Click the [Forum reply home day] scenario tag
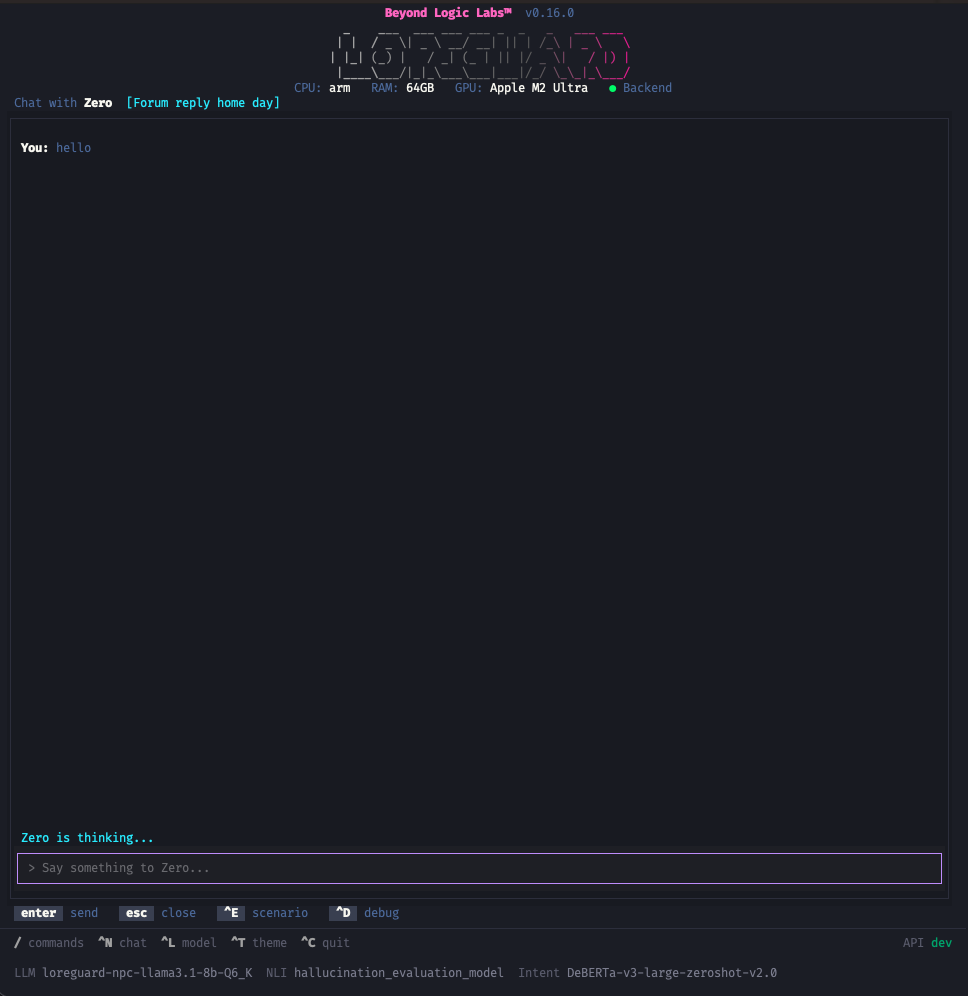The image size is (968, 996). tap(203, 103)
